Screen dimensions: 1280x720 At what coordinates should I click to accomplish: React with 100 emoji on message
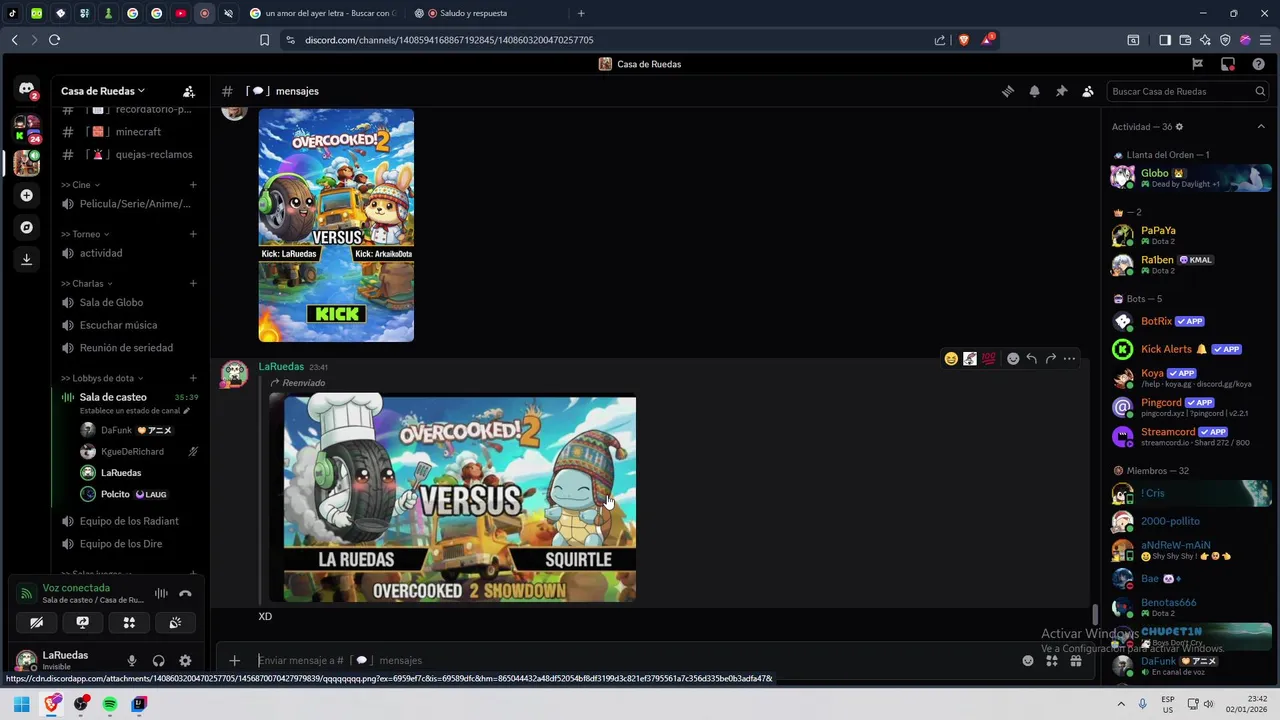[989, 359]
